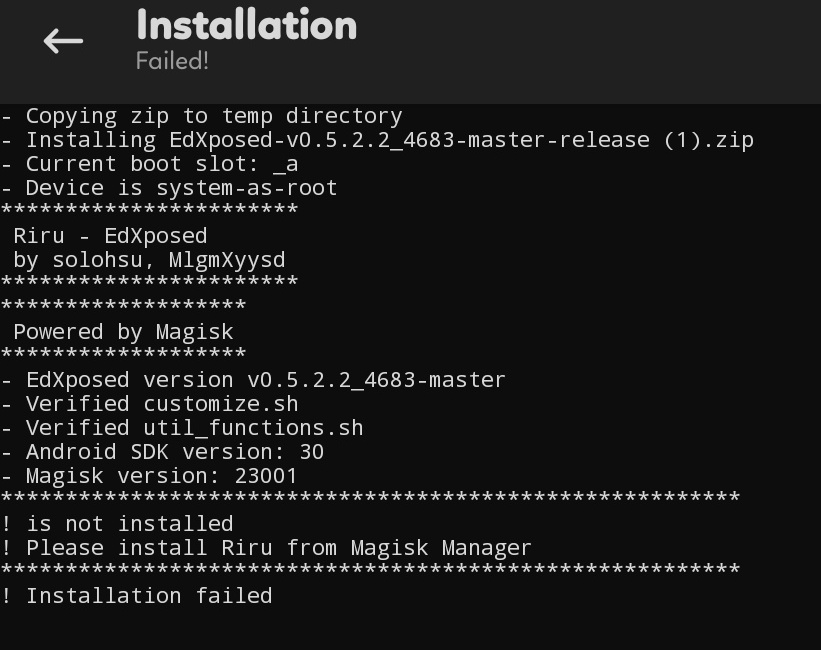Tap the Verified util_functions.sh entry
The height and width of the screenshot is (650, 821).
(183, 427)
